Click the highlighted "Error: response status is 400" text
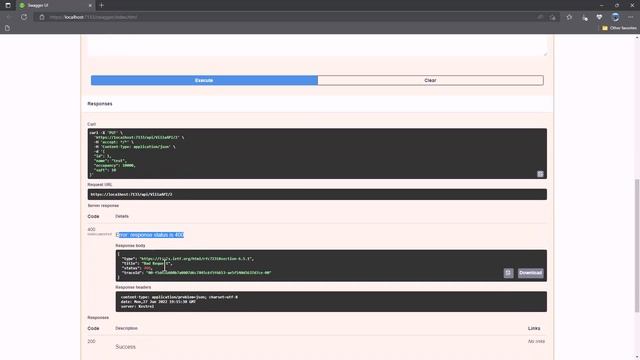This screenshot has width=640, height=360. pyautogui.click(x=150, y=235)
